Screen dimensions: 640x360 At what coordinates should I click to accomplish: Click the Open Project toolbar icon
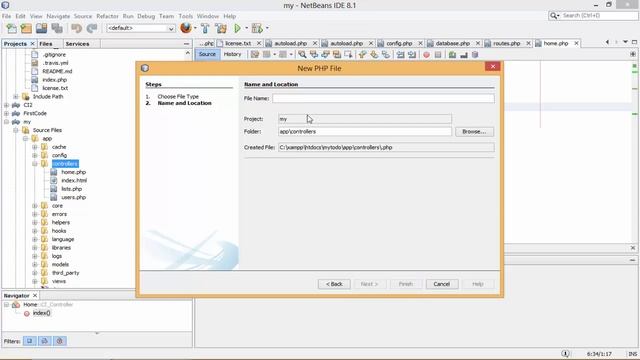pyautogui.click(x=42, y=28)
